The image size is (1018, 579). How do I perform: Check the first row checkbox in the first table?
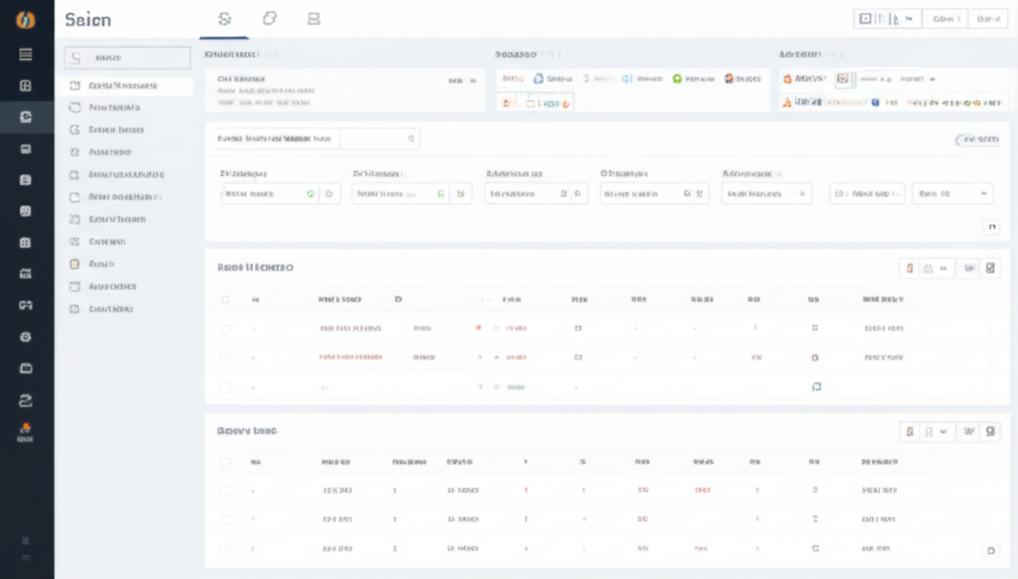[226, 328]
